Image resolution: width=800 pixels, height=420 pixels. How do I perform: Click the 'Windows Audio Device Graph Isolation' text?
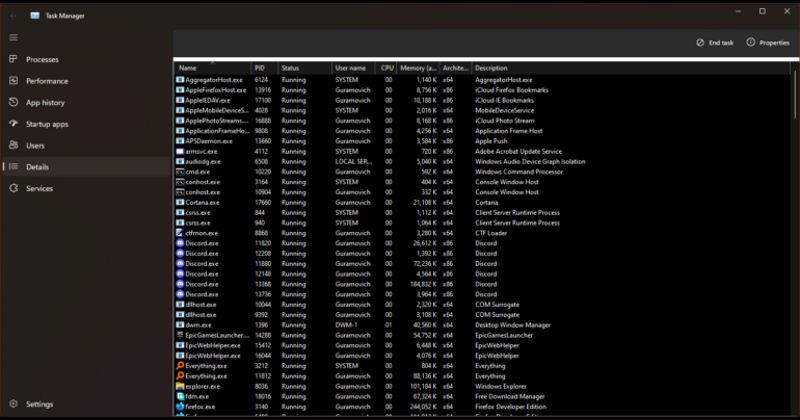pos(530,161)
